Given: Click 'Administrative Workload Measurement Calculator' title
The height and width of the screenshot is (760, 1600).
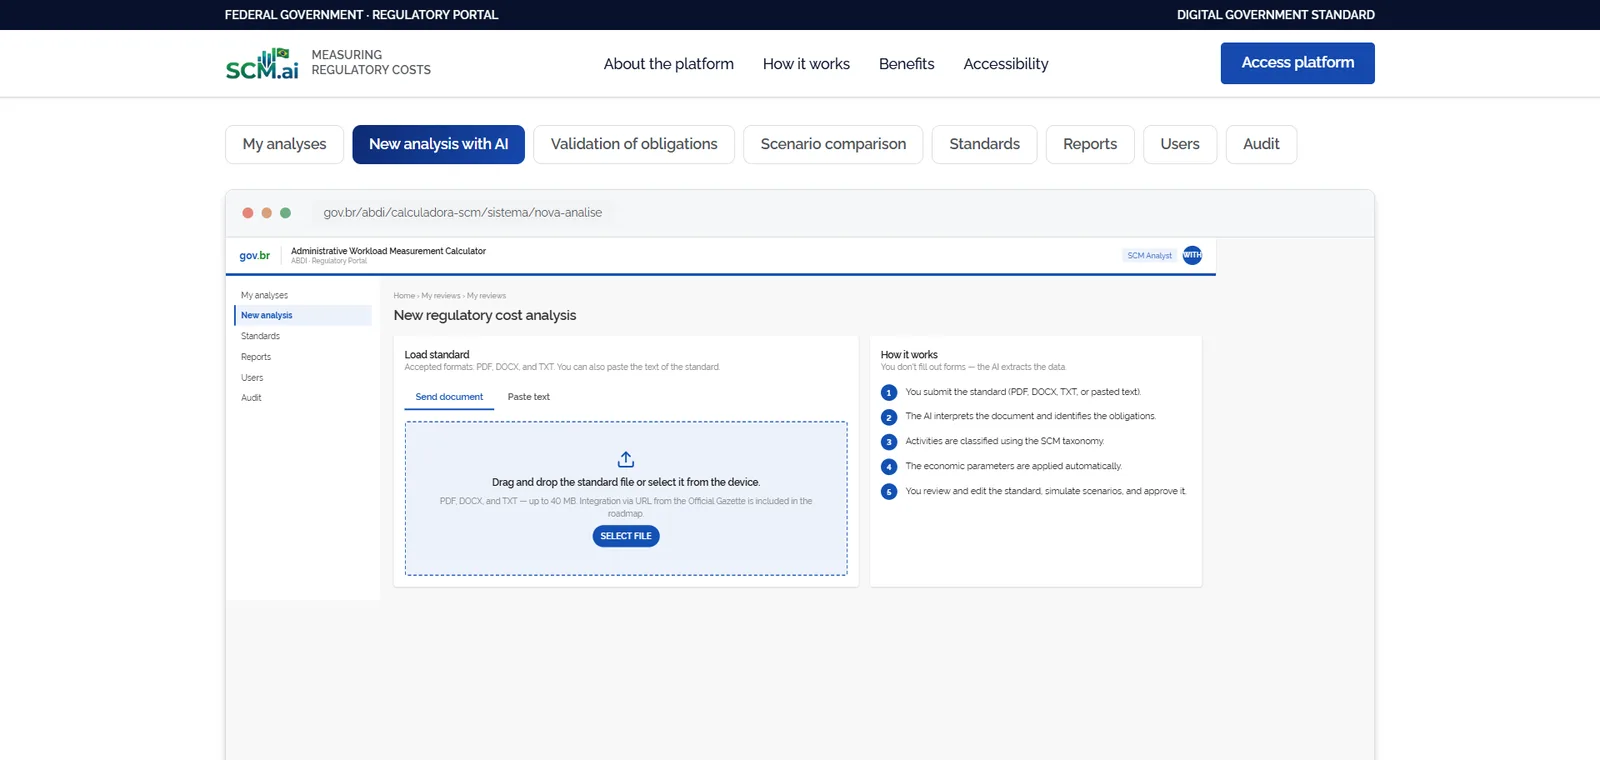Looking at the screenshot, I should click(x=388, y=251).
